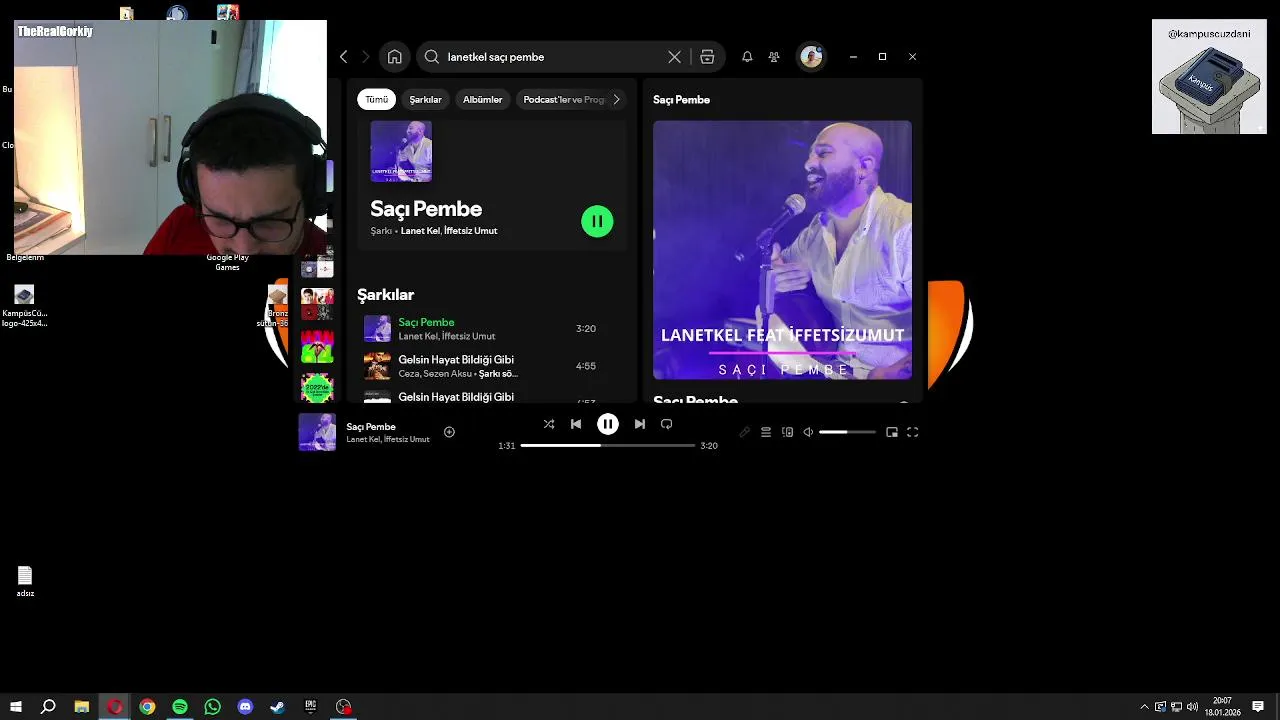
Task: Skip to the previous track
Action: (x=576, y=424)
